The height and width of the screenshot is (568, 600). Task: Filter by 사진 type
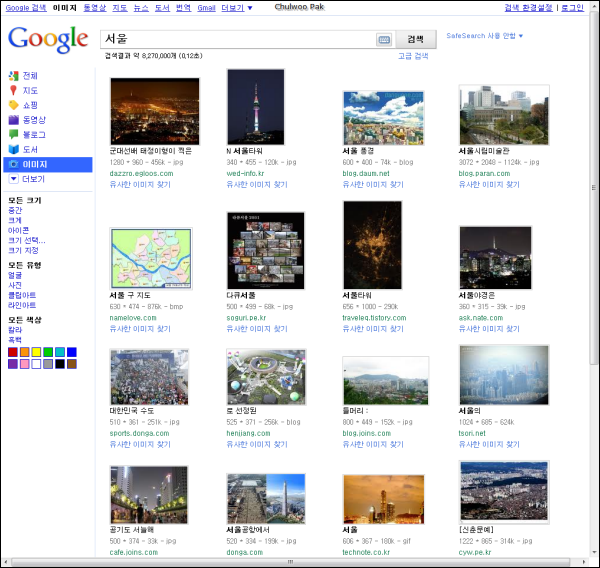pyautogui.click(x=15, y=285)
